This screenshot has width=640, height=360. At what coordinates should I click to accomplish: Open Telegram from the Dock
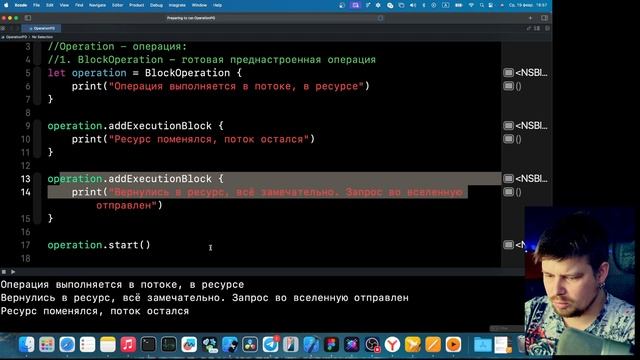click(270, 344)
